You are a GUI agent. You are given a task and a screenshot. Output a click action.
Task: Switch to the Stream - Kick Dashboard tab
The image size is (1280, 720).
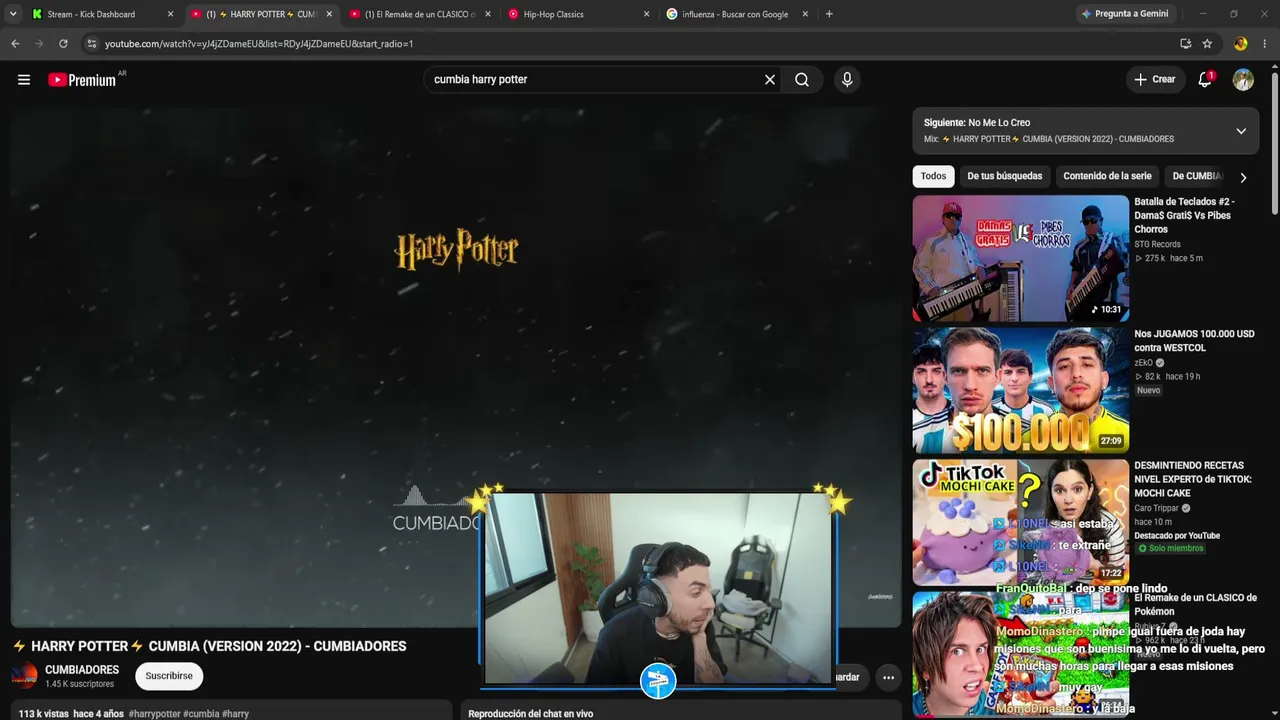click(90, 14)
